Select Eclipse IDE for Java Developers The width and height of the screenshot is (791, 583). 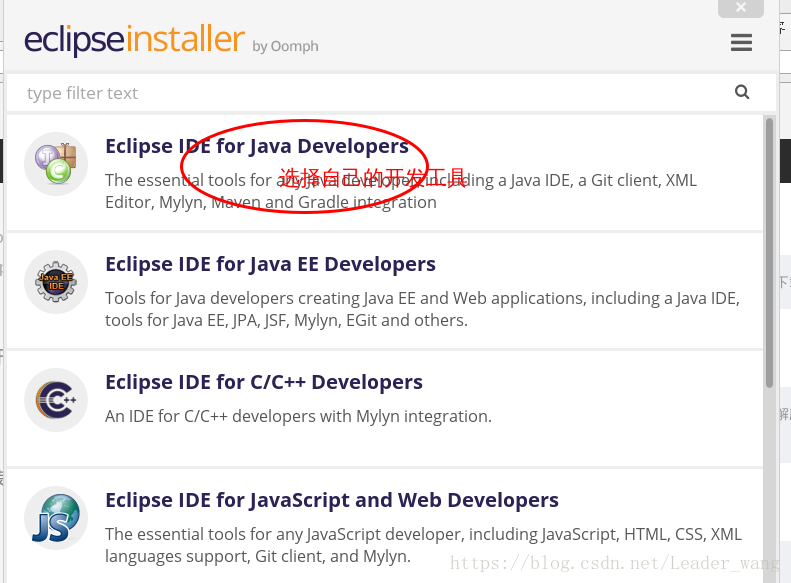pyautogui.click(x=257, y=146)
